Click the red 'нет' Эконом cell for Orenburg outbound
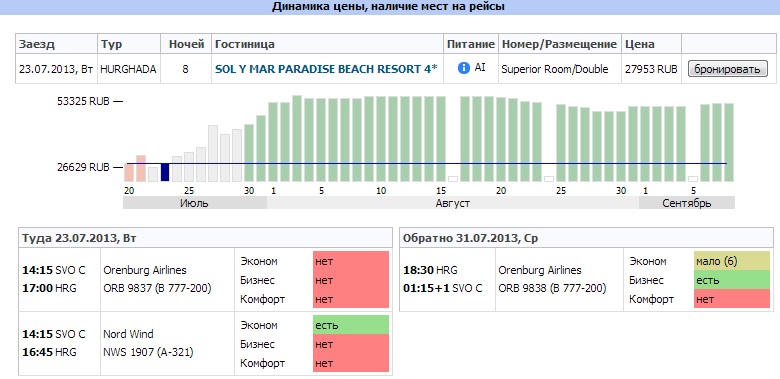This screenshot has height=379, width=780. (x=351, y=261)
